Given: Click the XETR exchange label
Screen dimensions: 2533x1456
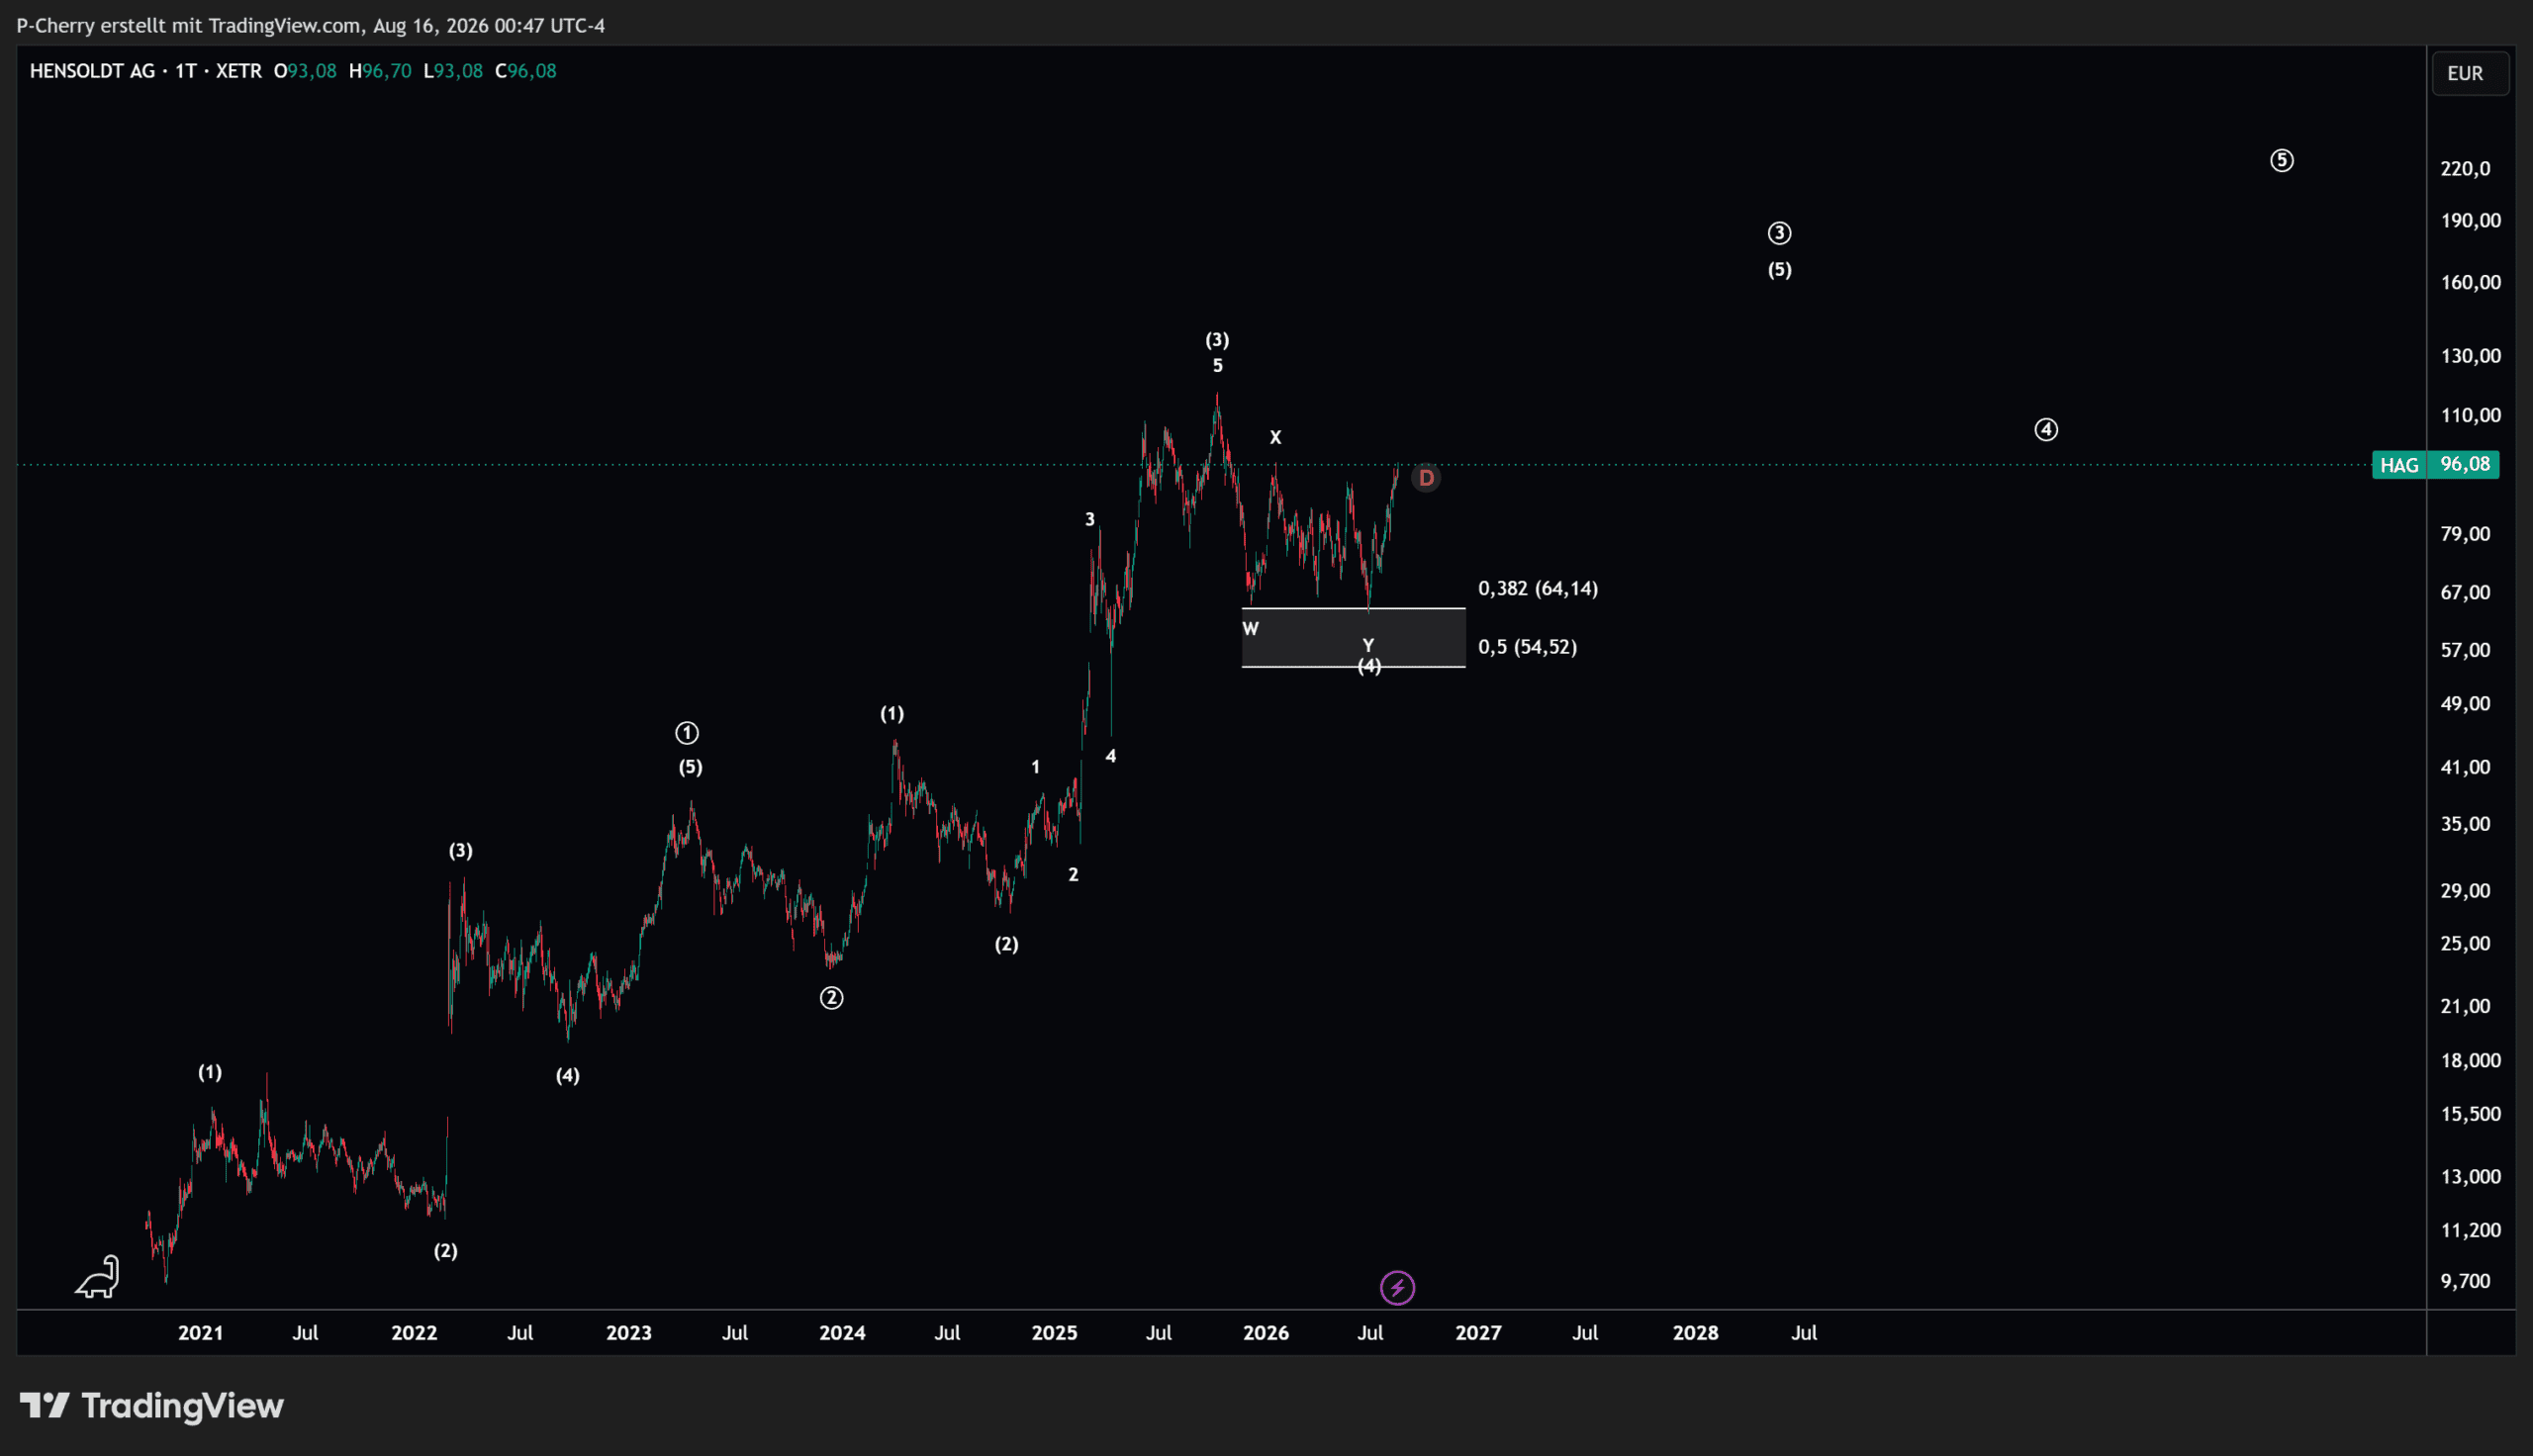Looking at the screenshot, I should pos(238,71).
